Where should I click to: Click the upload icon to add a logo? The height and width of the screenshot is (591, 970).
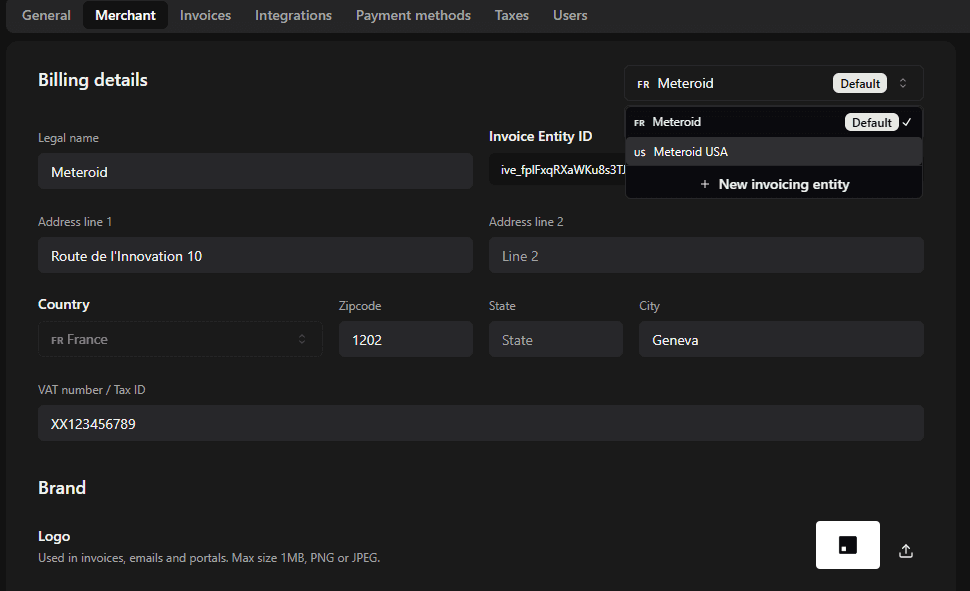coord(905,550)
